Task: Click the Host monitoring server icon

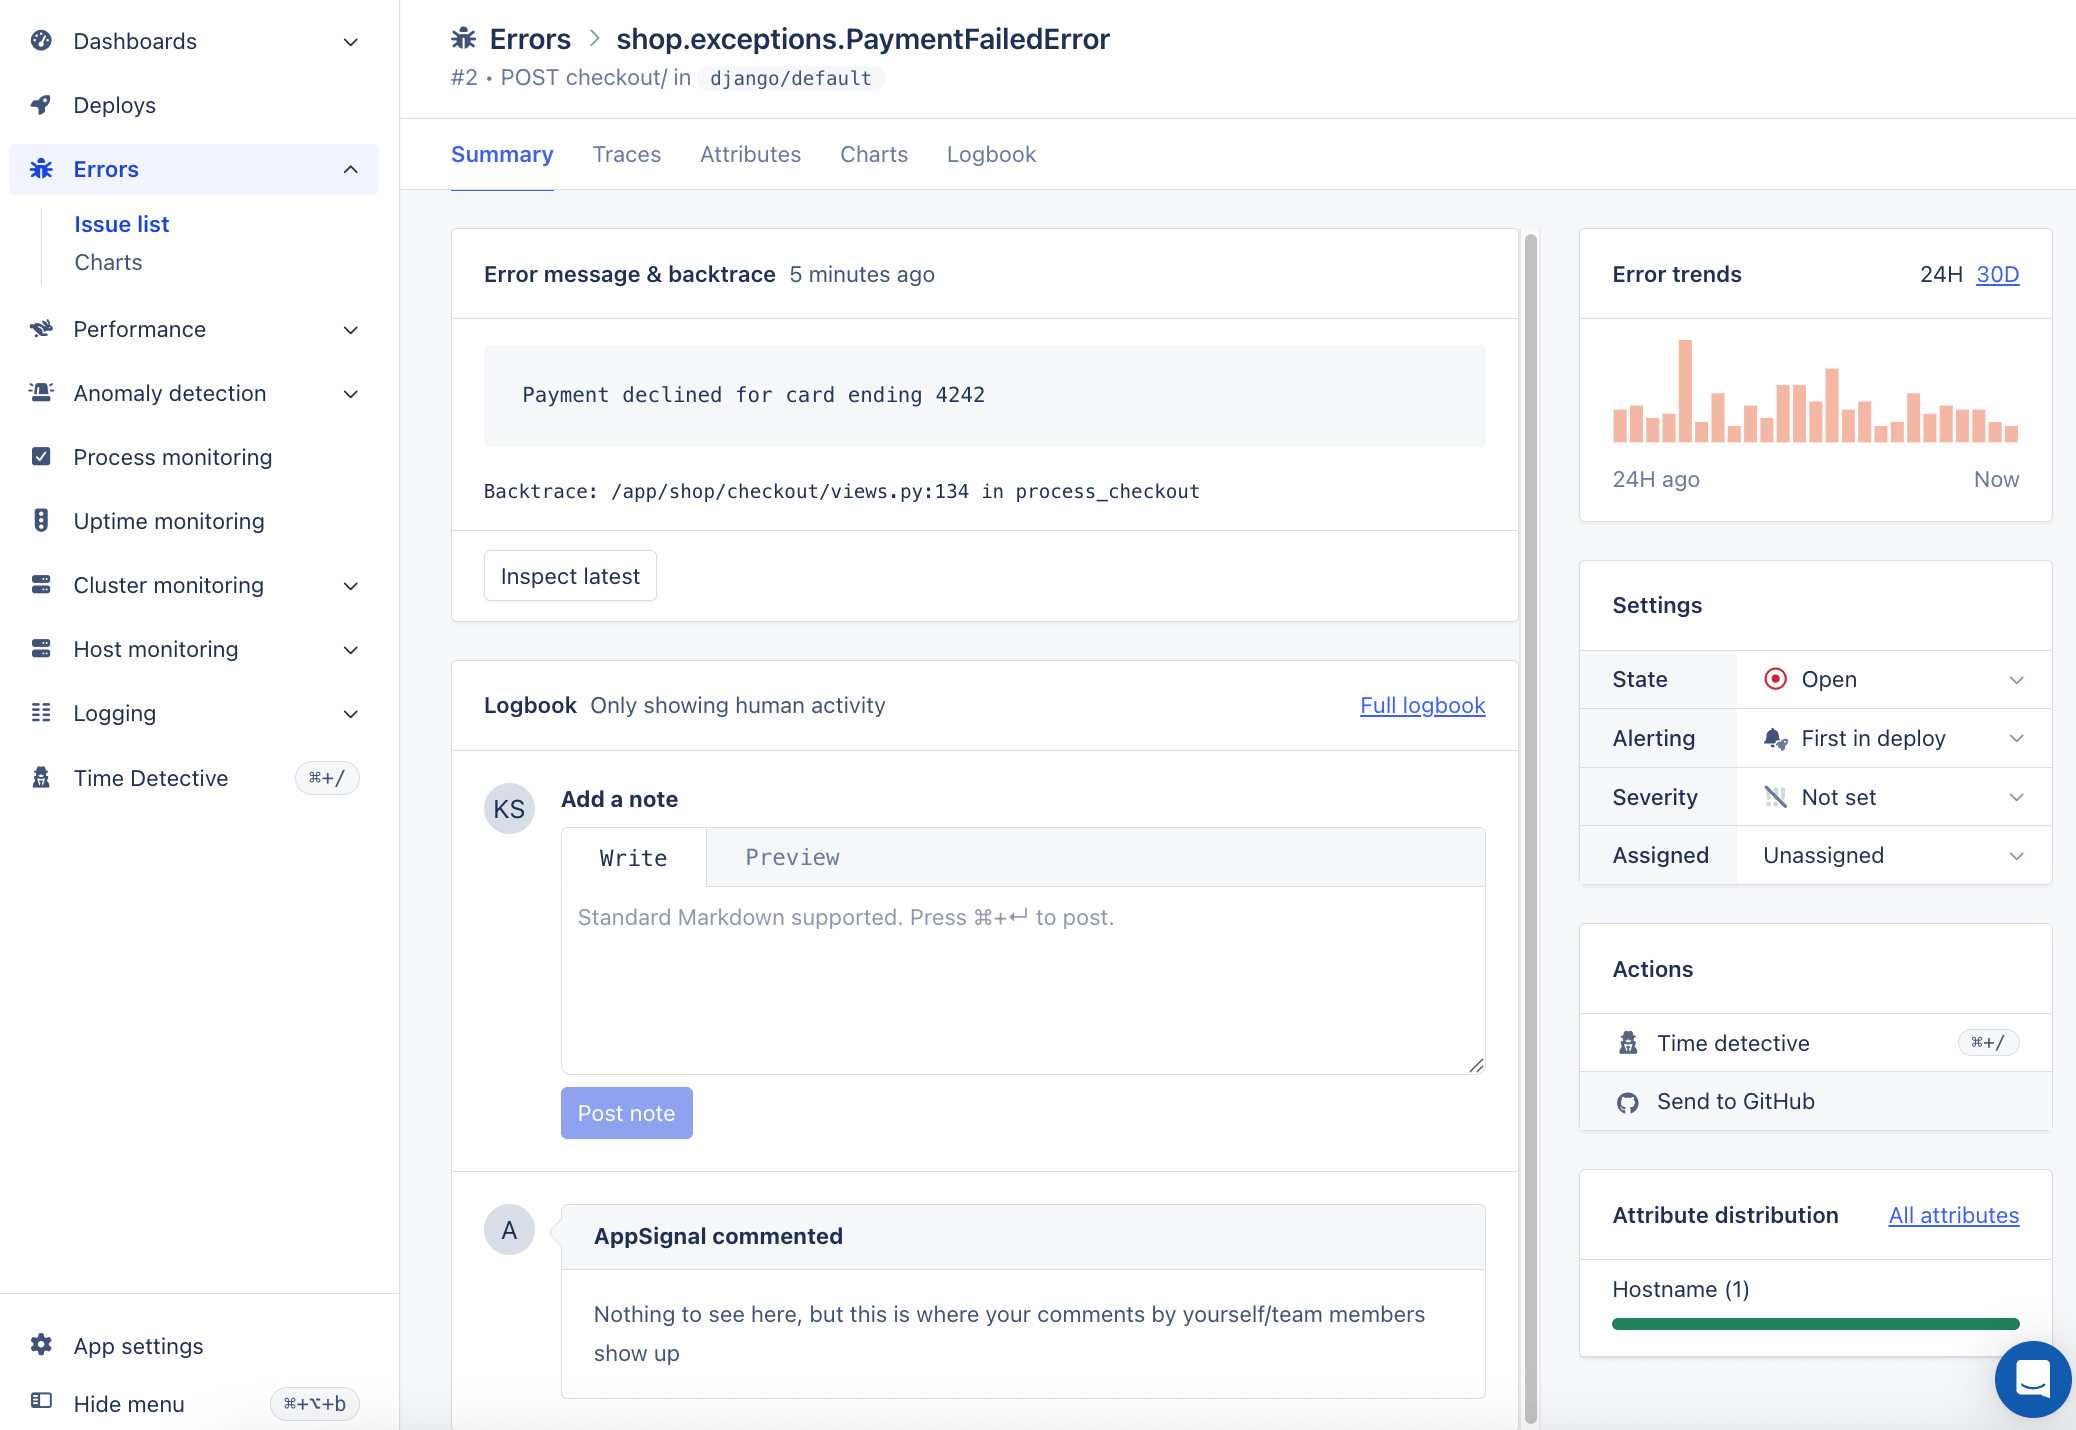Action: (x=41, y=649)
